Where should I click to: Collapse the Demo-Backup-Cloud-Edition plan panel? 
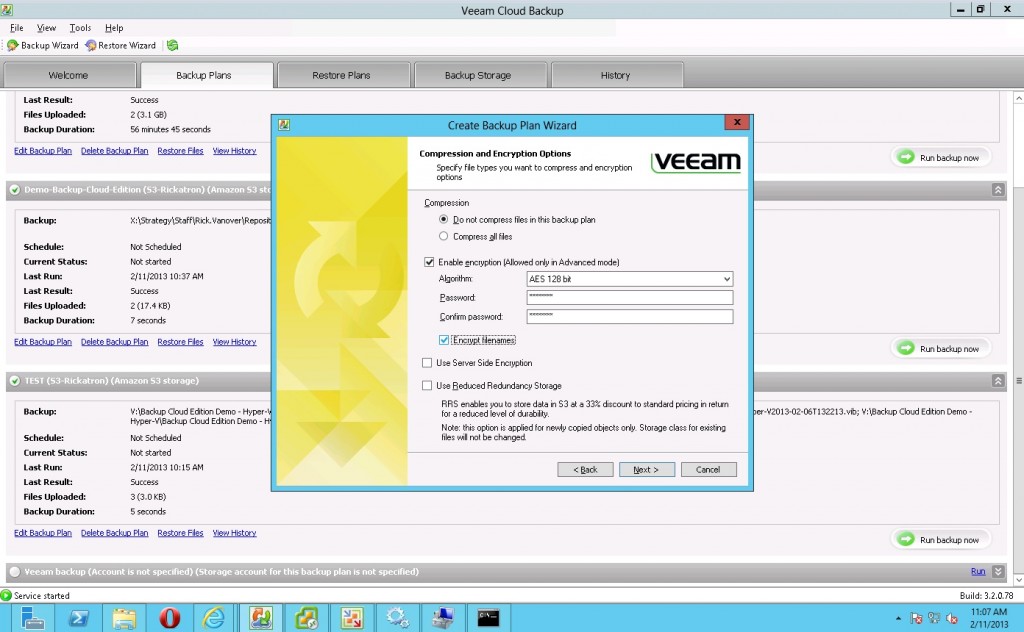coord(998,190)
